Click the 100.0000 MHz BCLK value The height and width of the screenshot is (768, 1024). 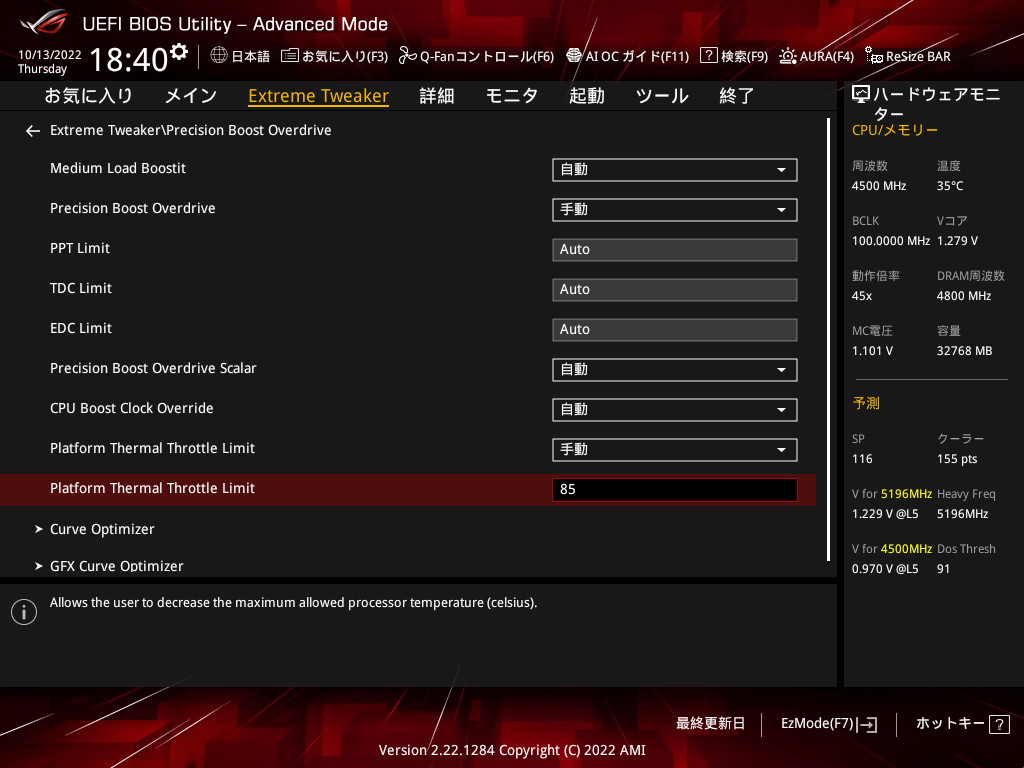[891, 241]
